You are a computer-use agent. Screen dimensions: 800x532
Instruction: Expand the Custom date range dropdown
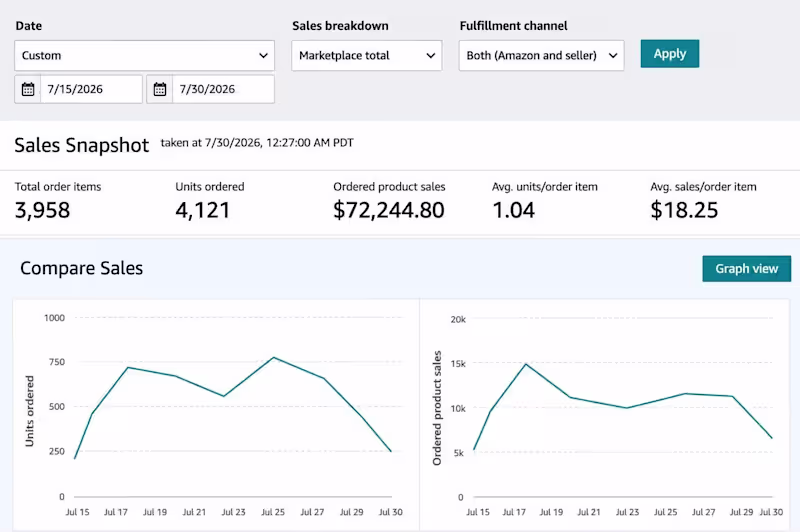click(144, 56)
